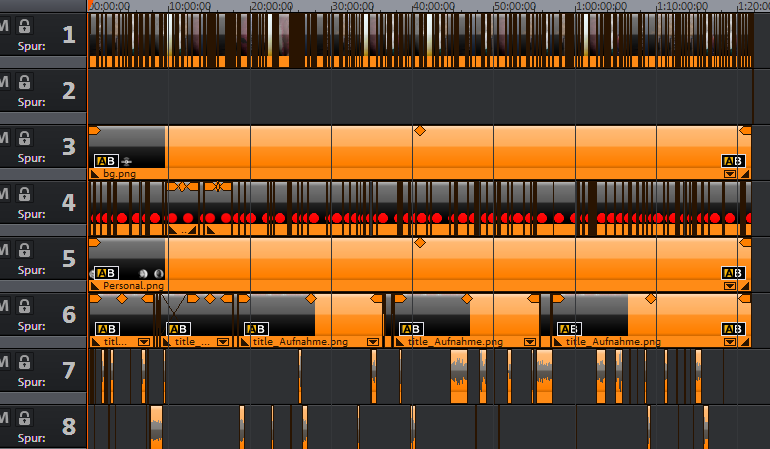The height and width of the screenshot is (449, 770).
Task: Lock track 3 with padlock icon
Action: tap(24, 140)
